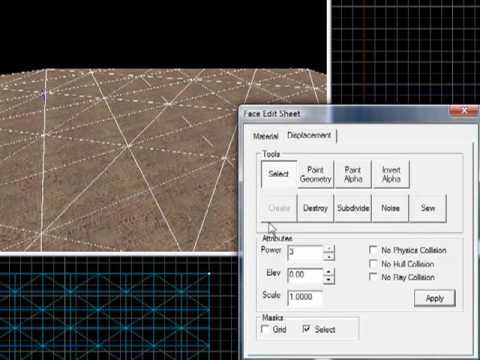Increase Power with the up spinner

click(329, 249)
